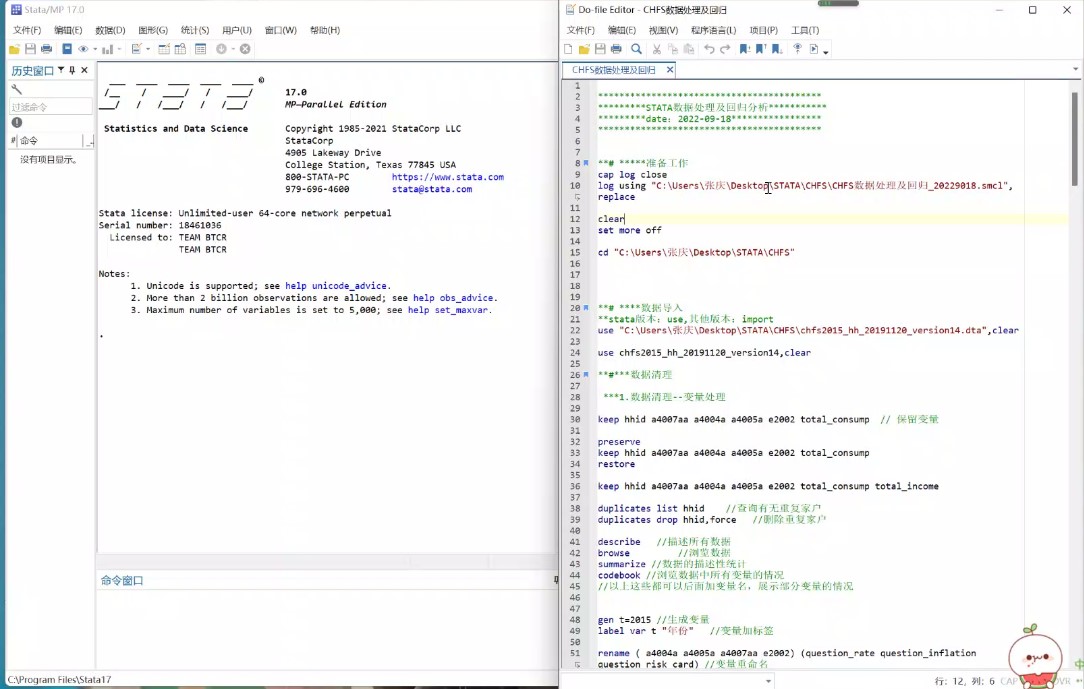The height and width of the screenshot is (689, 1084).
Task: Expand the Execute button dropdown arrow
Action: [x=826, y=50]
